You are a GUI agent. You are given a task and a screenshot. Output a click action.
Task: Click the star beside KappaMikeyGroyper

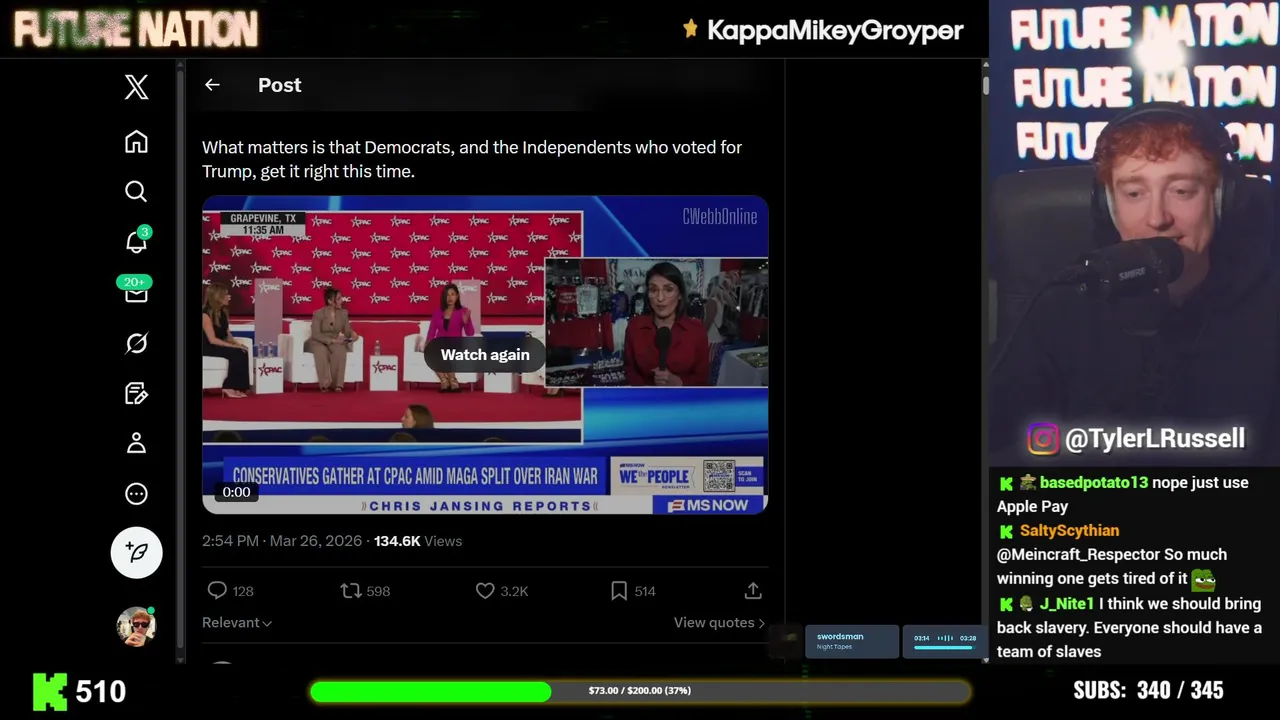pyautogui.click(x=690, y=29)
